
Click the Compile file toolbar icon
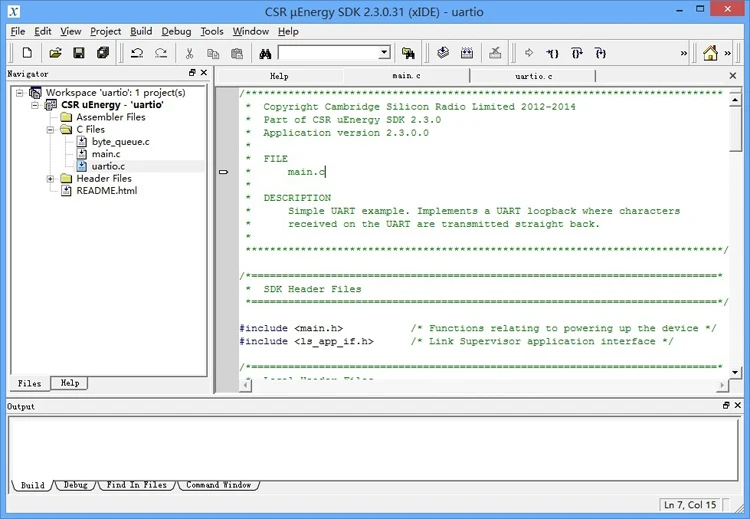(x=443, y=53)
